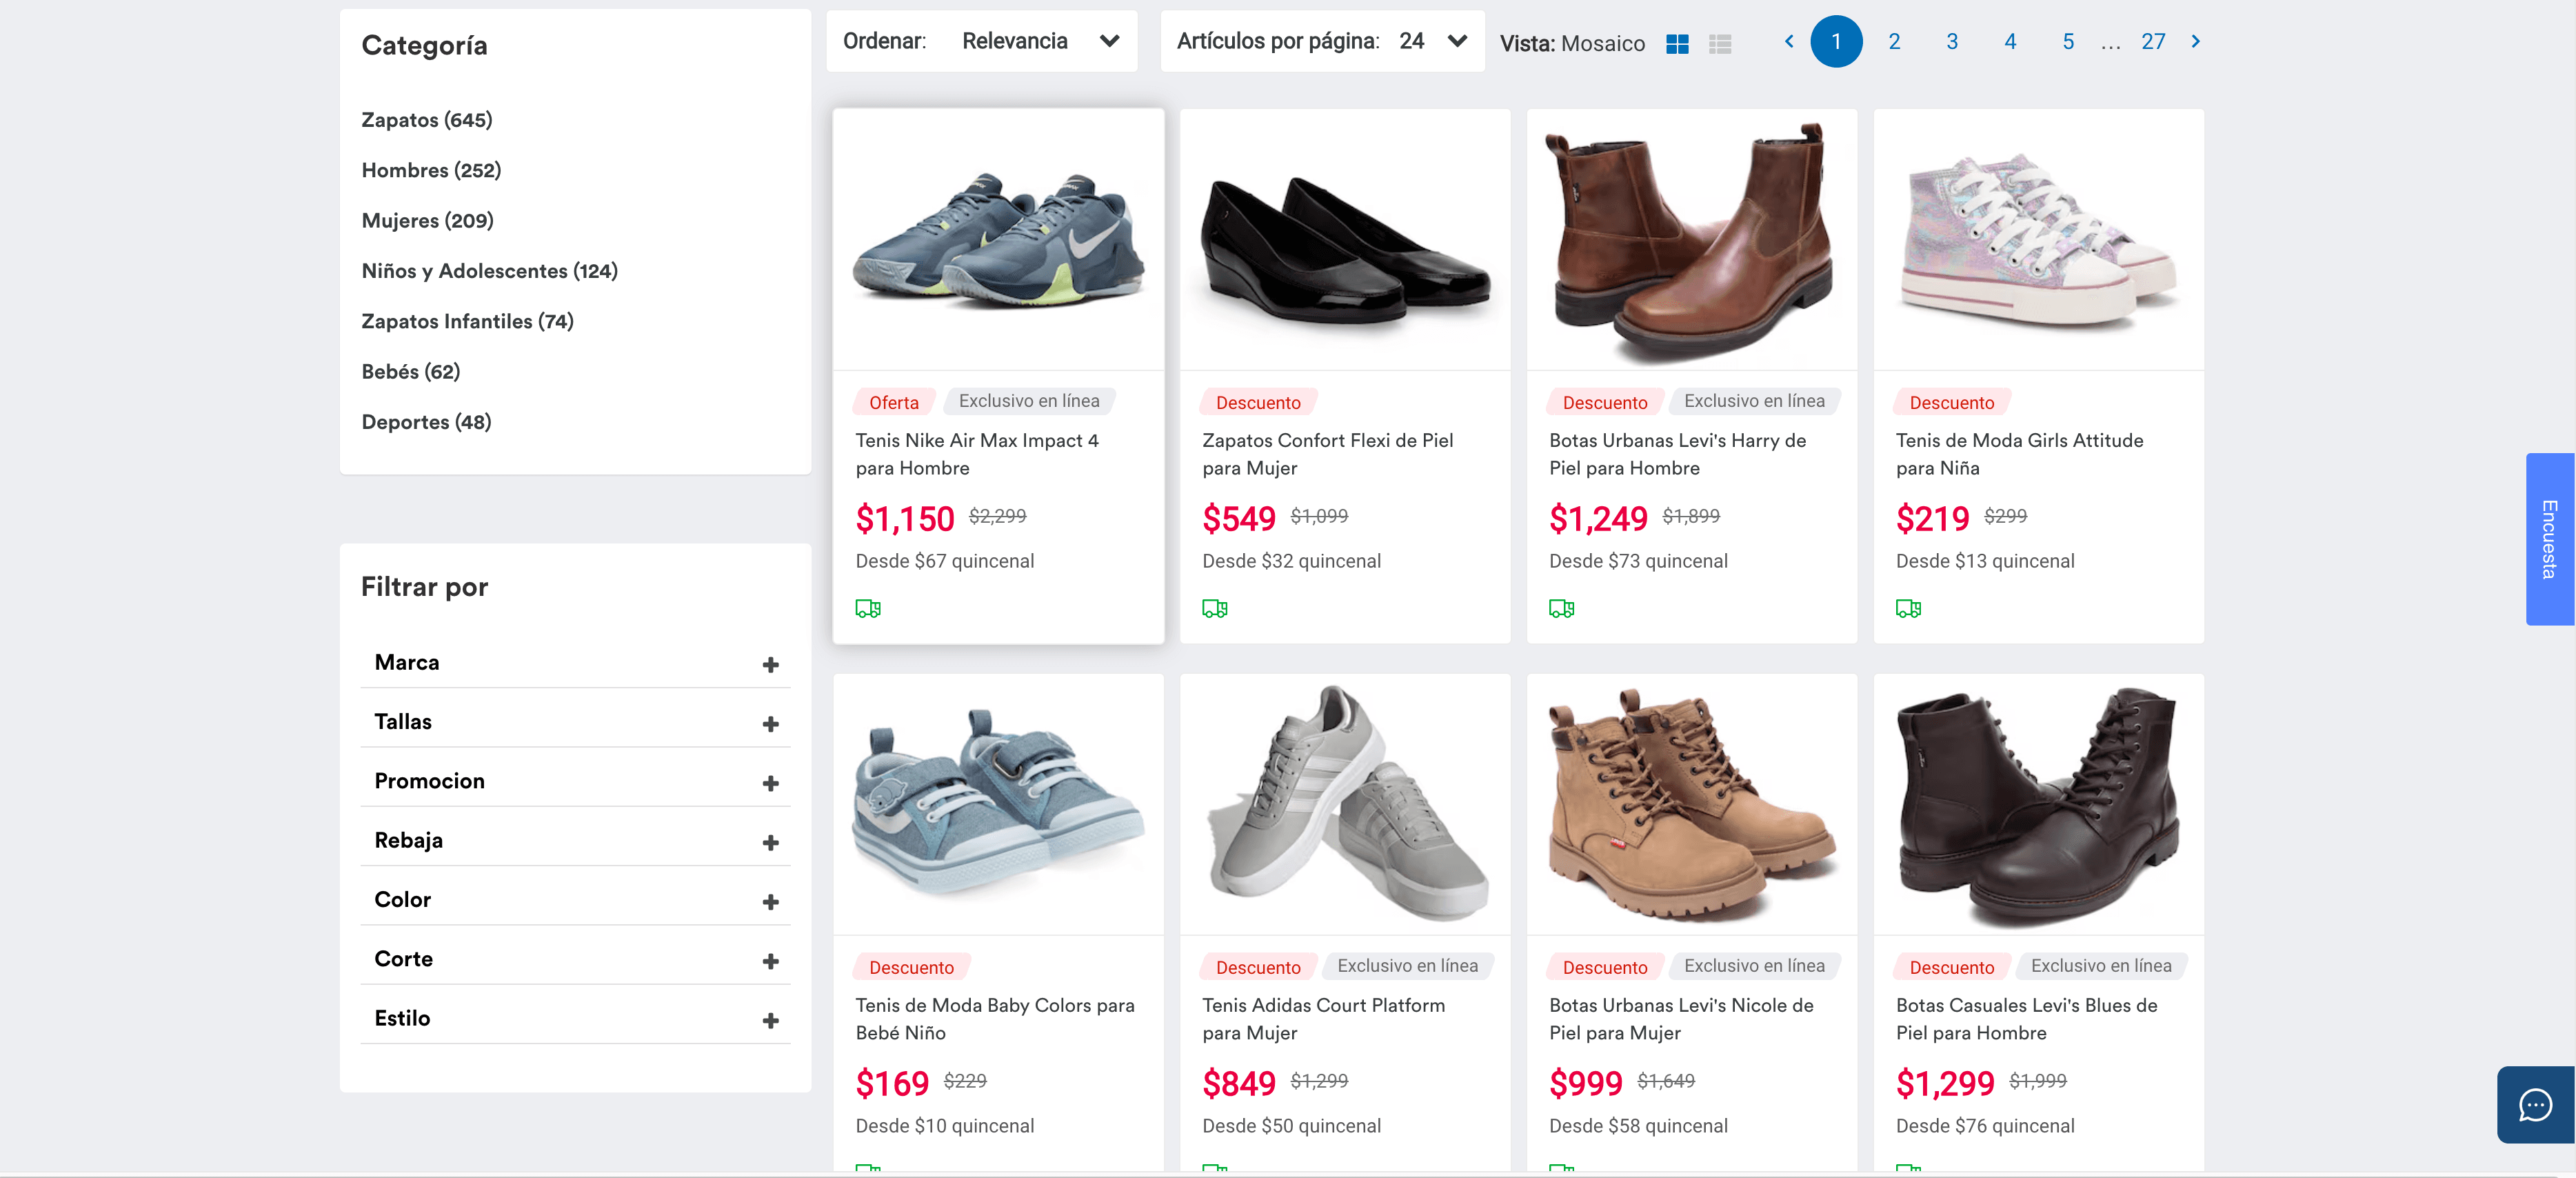Open the Artículos por página dropdown
2576x1178 pixels.
pos(1322,41)
